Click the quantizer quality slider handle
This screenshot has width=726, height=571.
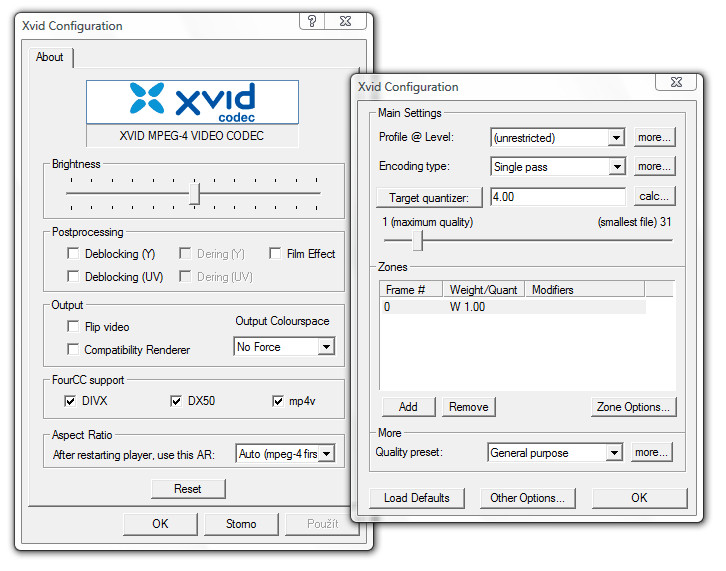click(418, 241)
